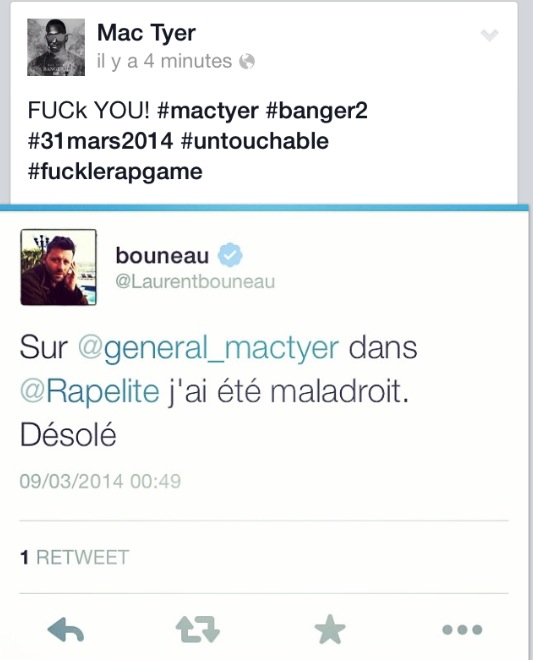Expand the post options chevron

490,35
